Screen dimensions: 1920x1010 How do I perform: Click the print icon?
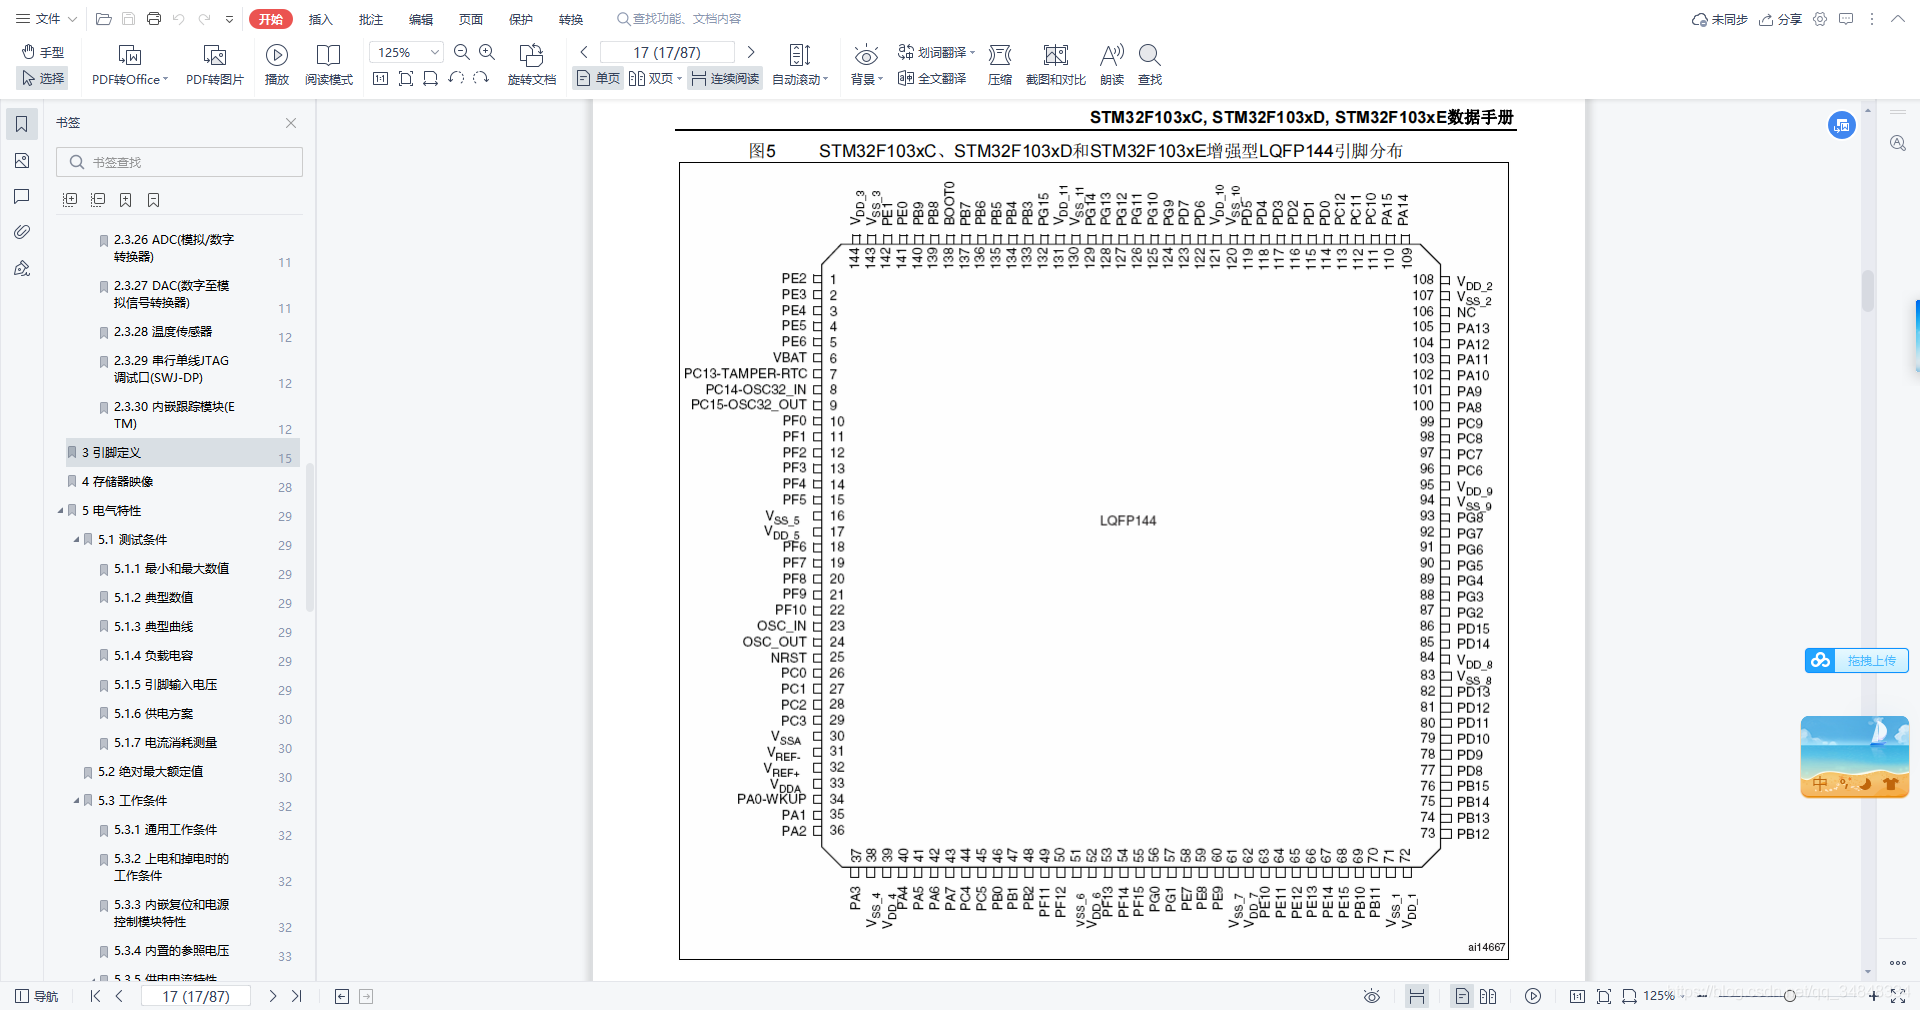click(x=153, y=19)
